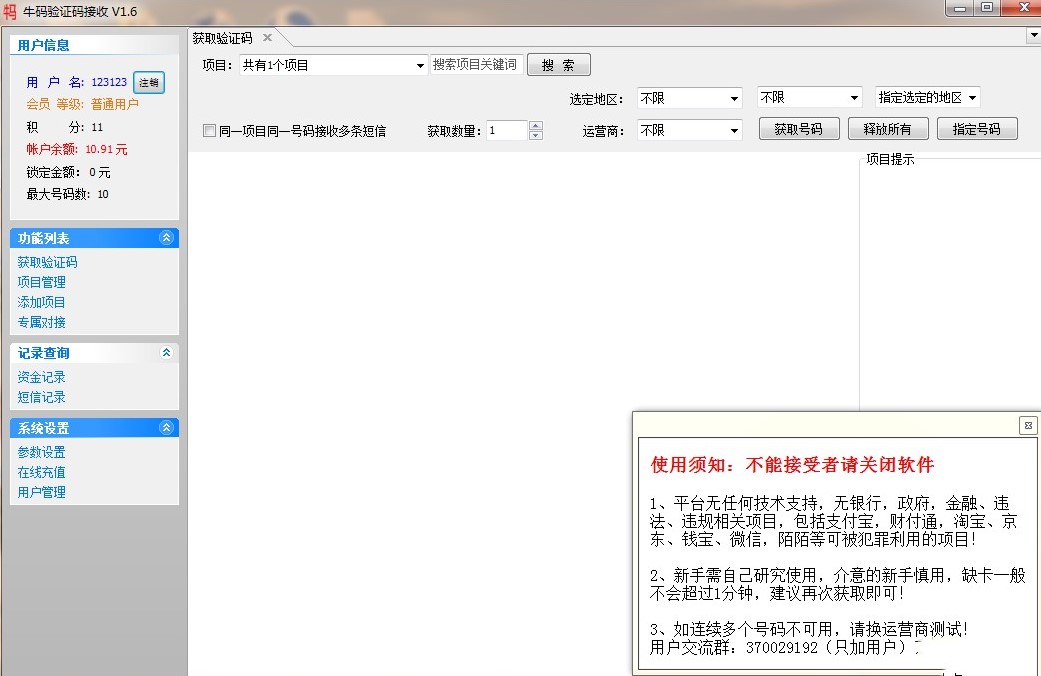Close the 获取验证码 tab
Viewport: 1041px width, 676px height.
[267, 38]
